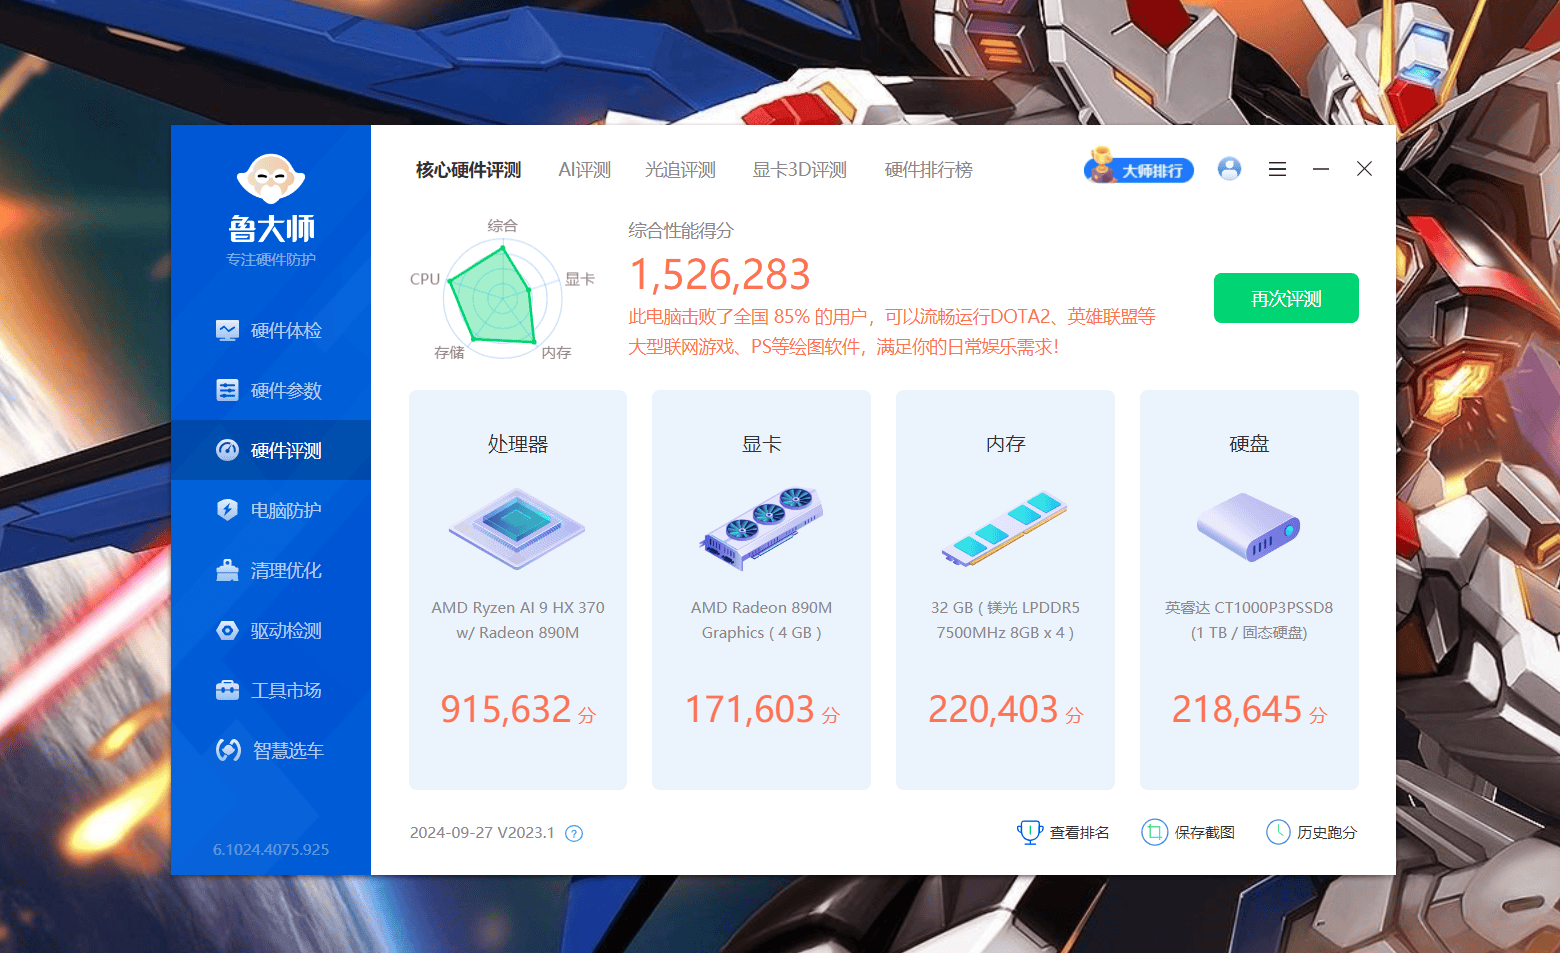
Task: Click the 处理器 card title
Action: (x=518, y=444)
